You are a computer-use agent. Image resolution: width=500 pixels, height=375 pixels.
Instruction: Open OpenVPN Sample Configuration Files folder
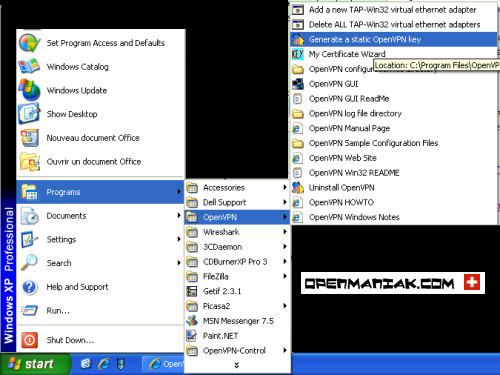[394, 143]
